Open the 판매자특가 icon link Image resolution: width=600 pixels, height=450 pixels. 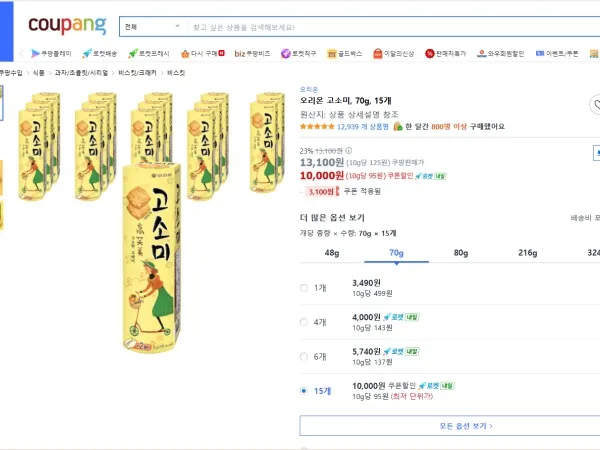[x=429, y=53]
